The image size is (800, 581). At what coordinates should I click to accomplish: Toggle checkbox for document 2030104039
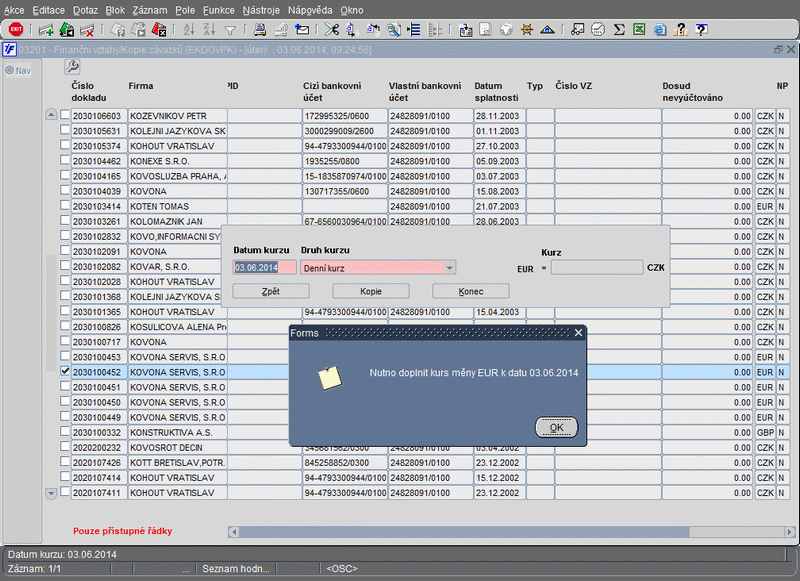coord(65,190)
